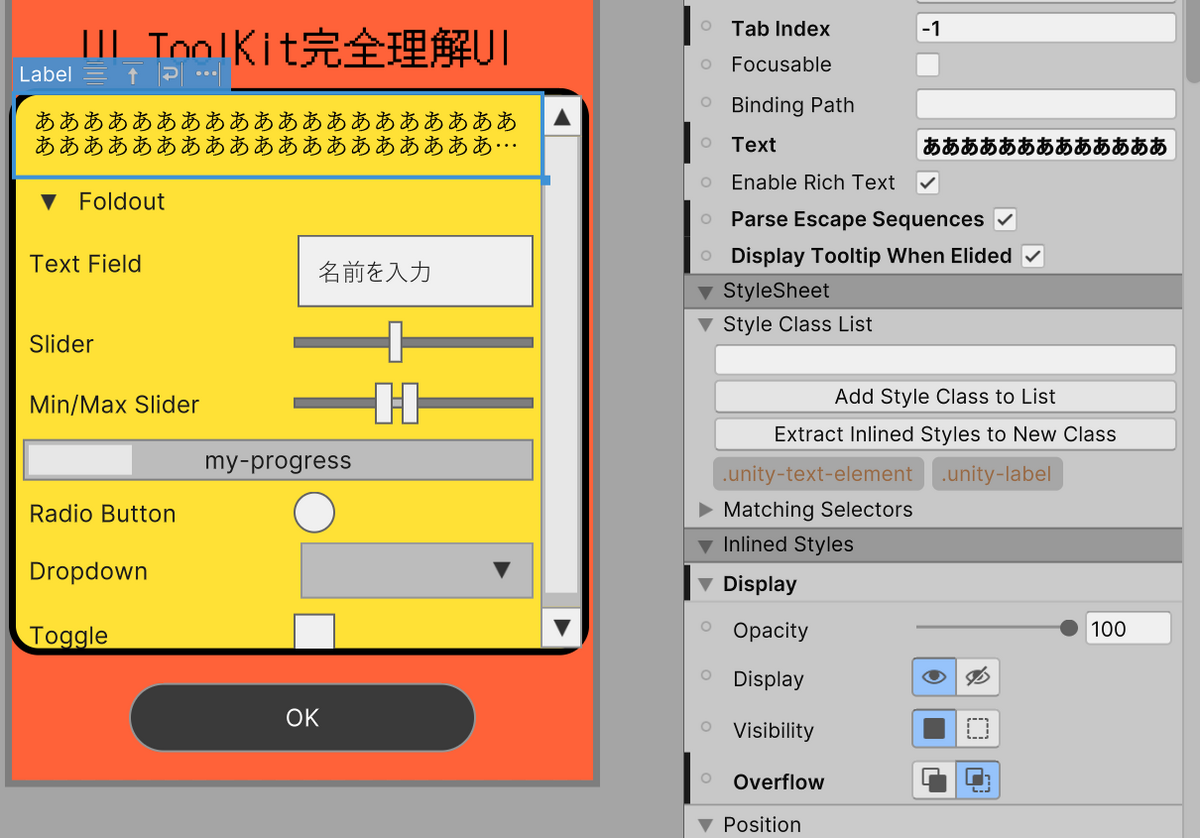Click the align-top arrow icon on Label toolbar
Image resolution: width=1200 pixels, height=838 pixels.
click(x=132, y=74)
